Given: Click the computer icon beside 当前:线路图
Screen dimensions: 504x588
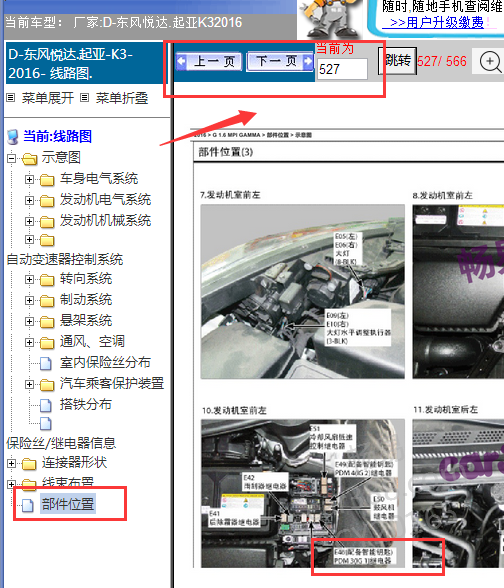Looking at the screenshot, I should [13, 137].
